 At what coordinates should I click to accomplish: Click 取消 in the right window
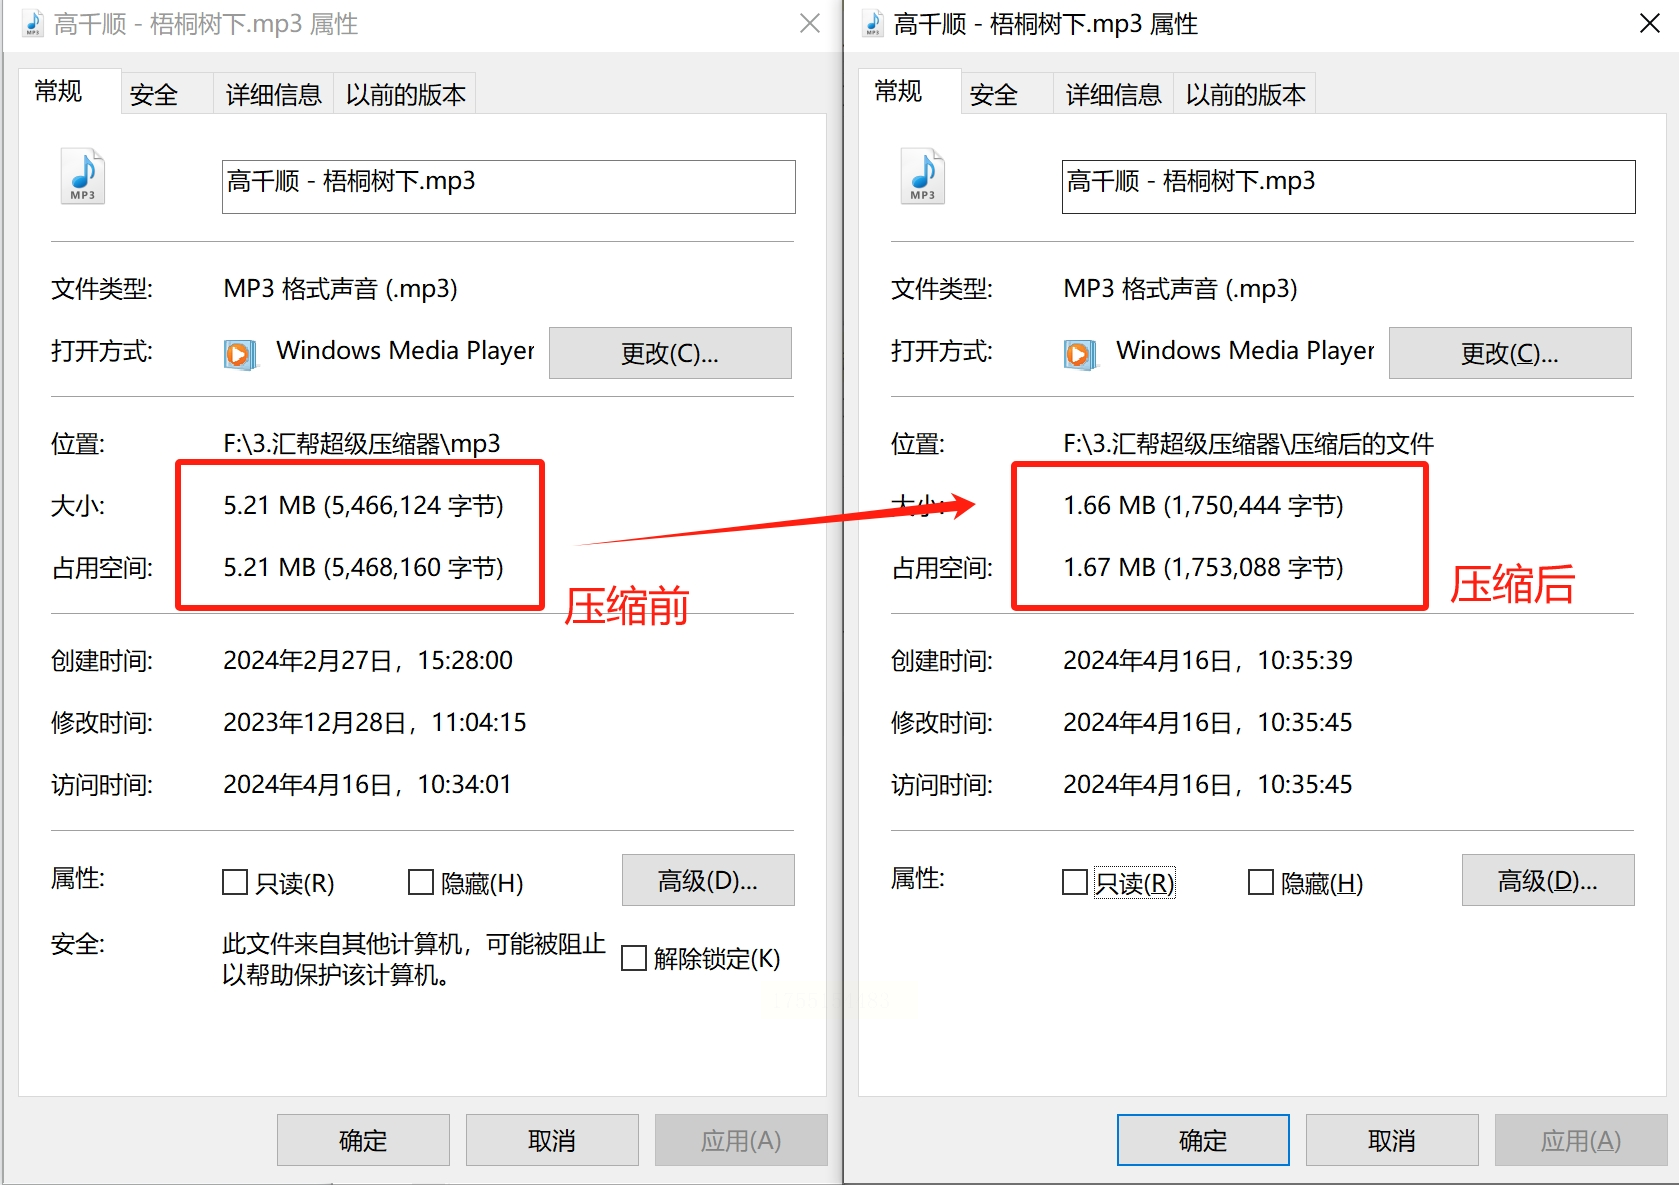pos(1392,1140)
